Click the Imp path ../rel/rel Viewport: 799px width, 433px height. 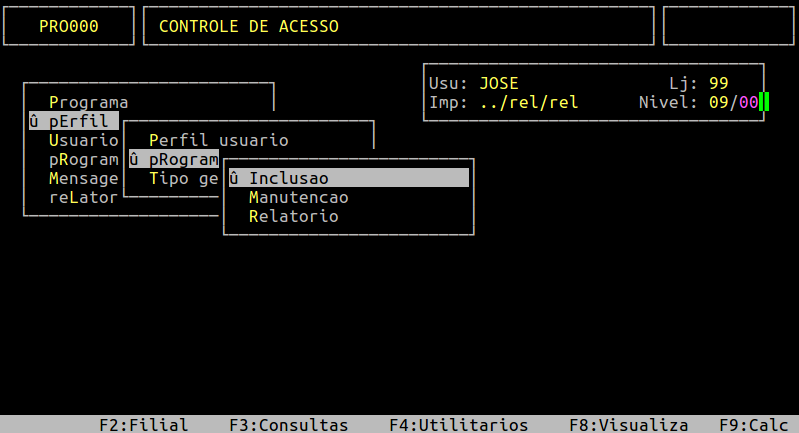coord(528,102)
